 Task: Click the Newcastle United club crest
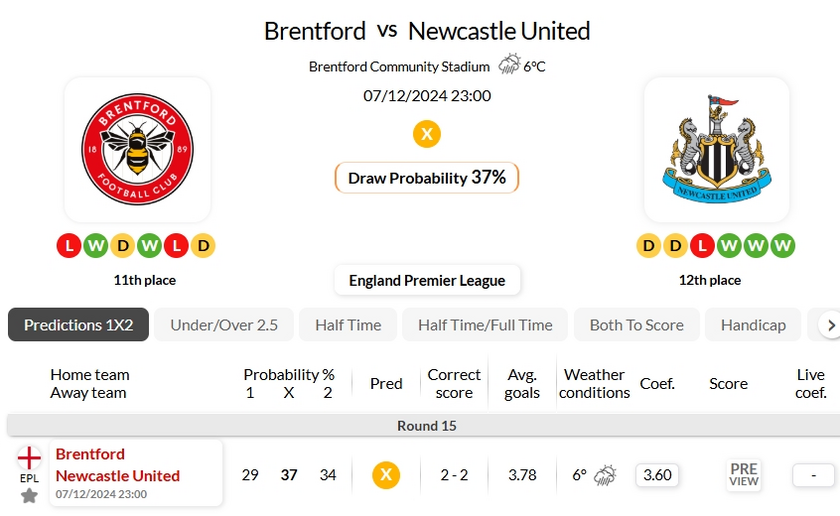716,150
